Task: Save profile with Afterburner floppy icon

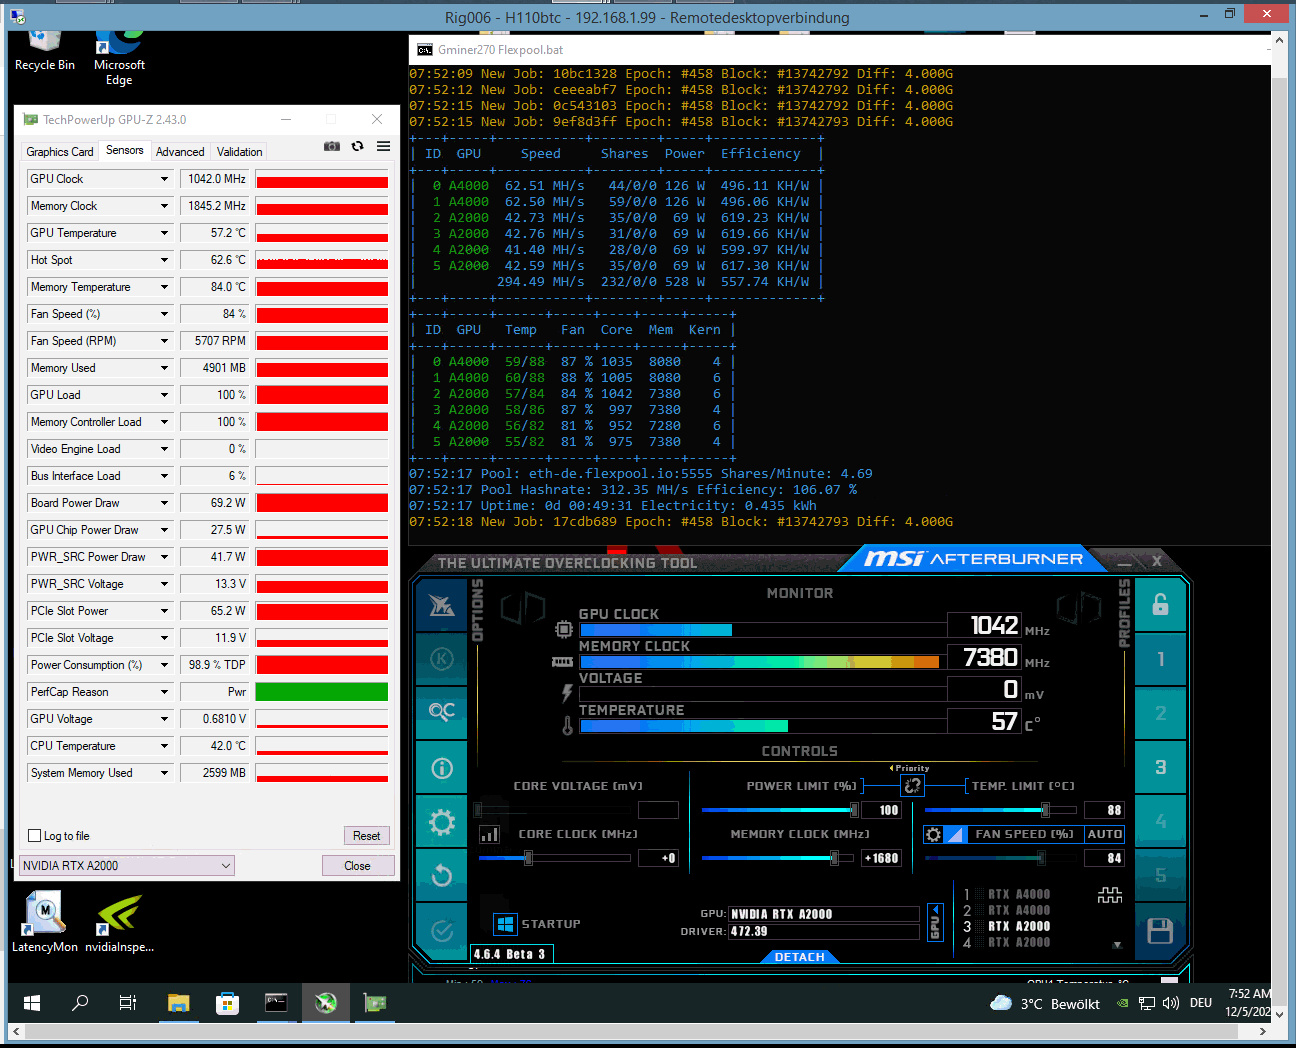Action: 1160,931
